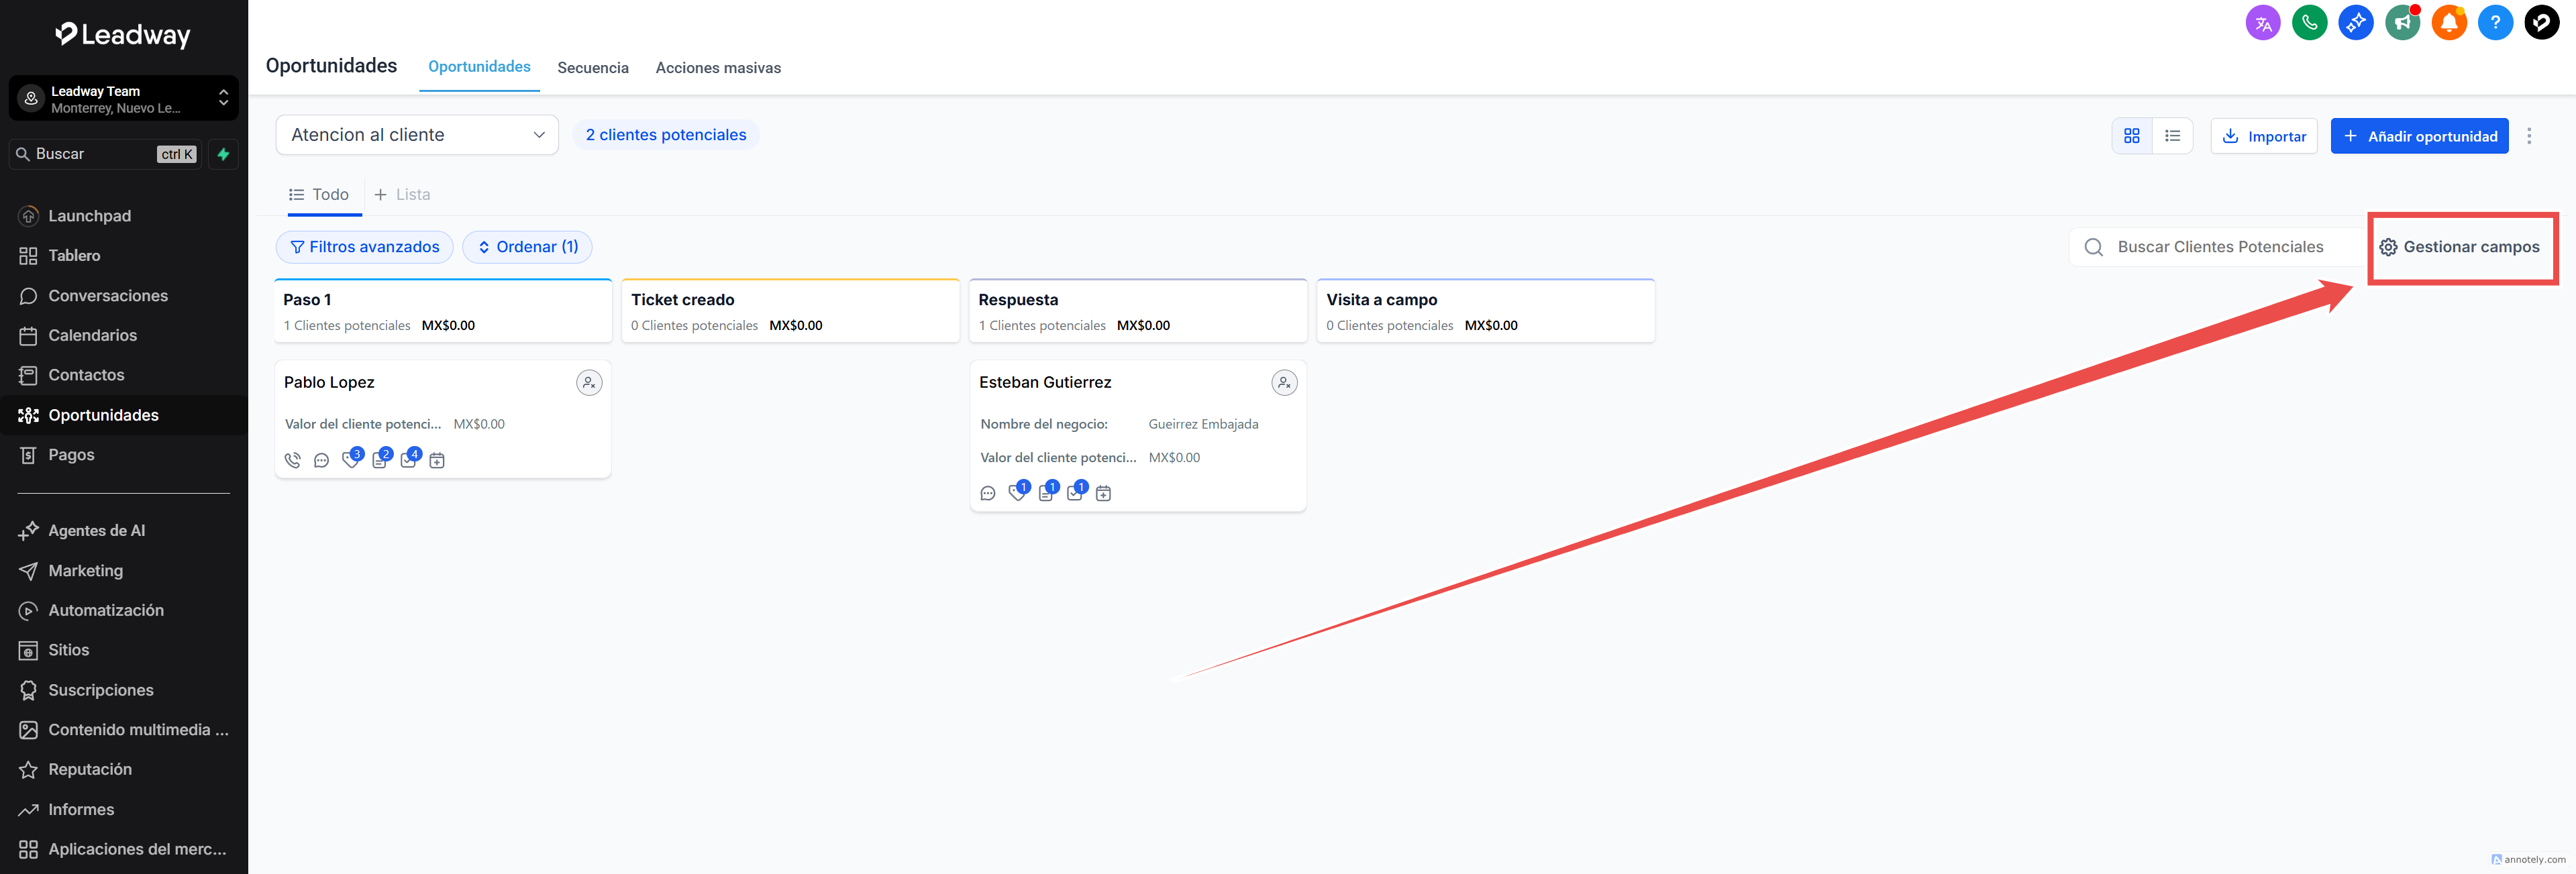Open the purple language translate icon
Screen dimensions: 2576x874
(x=2263, y=23)
